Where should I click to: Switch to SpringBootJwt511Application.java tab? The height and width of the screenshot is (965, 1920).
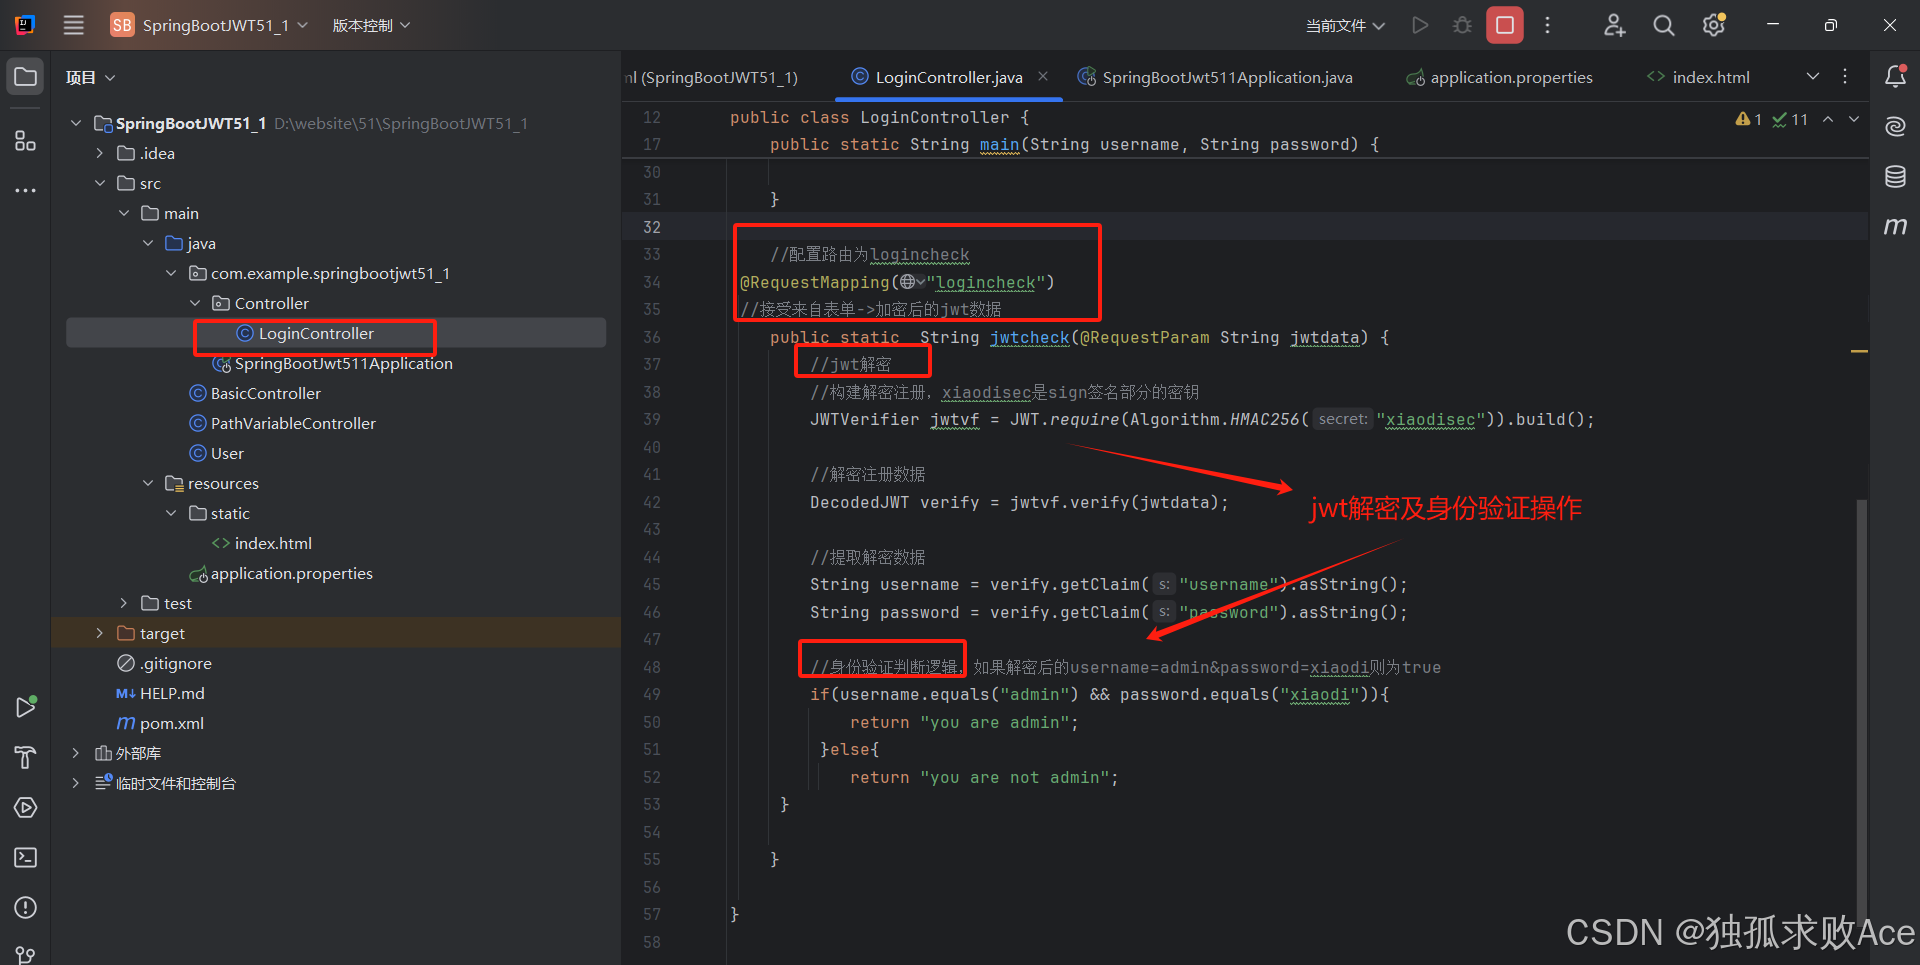[x=1215, y=77]
